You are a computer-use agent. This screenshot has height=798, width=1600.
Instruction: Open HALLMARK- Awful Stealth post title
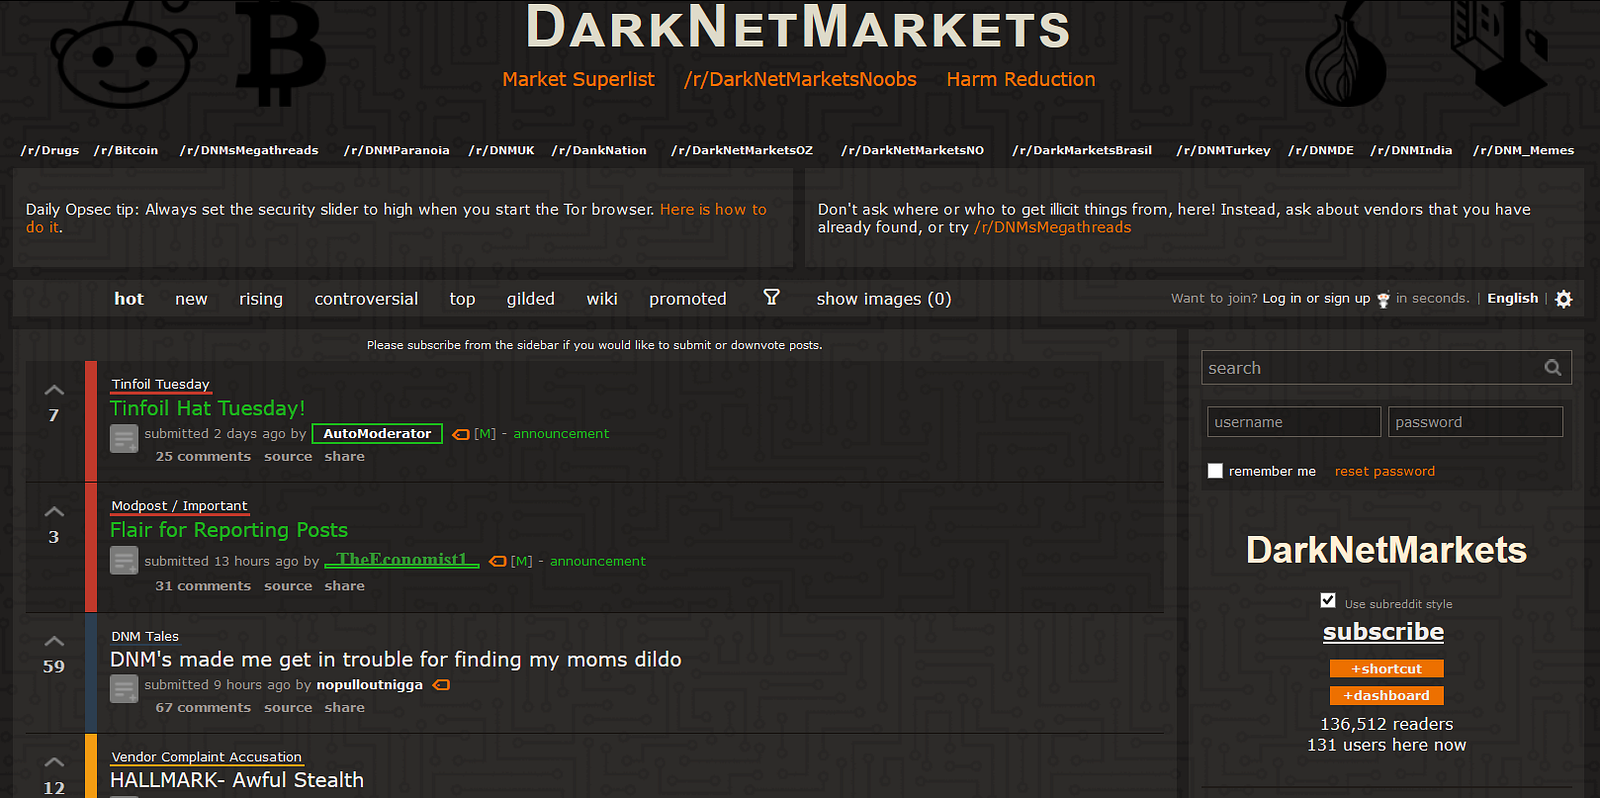tap(237, 780)
